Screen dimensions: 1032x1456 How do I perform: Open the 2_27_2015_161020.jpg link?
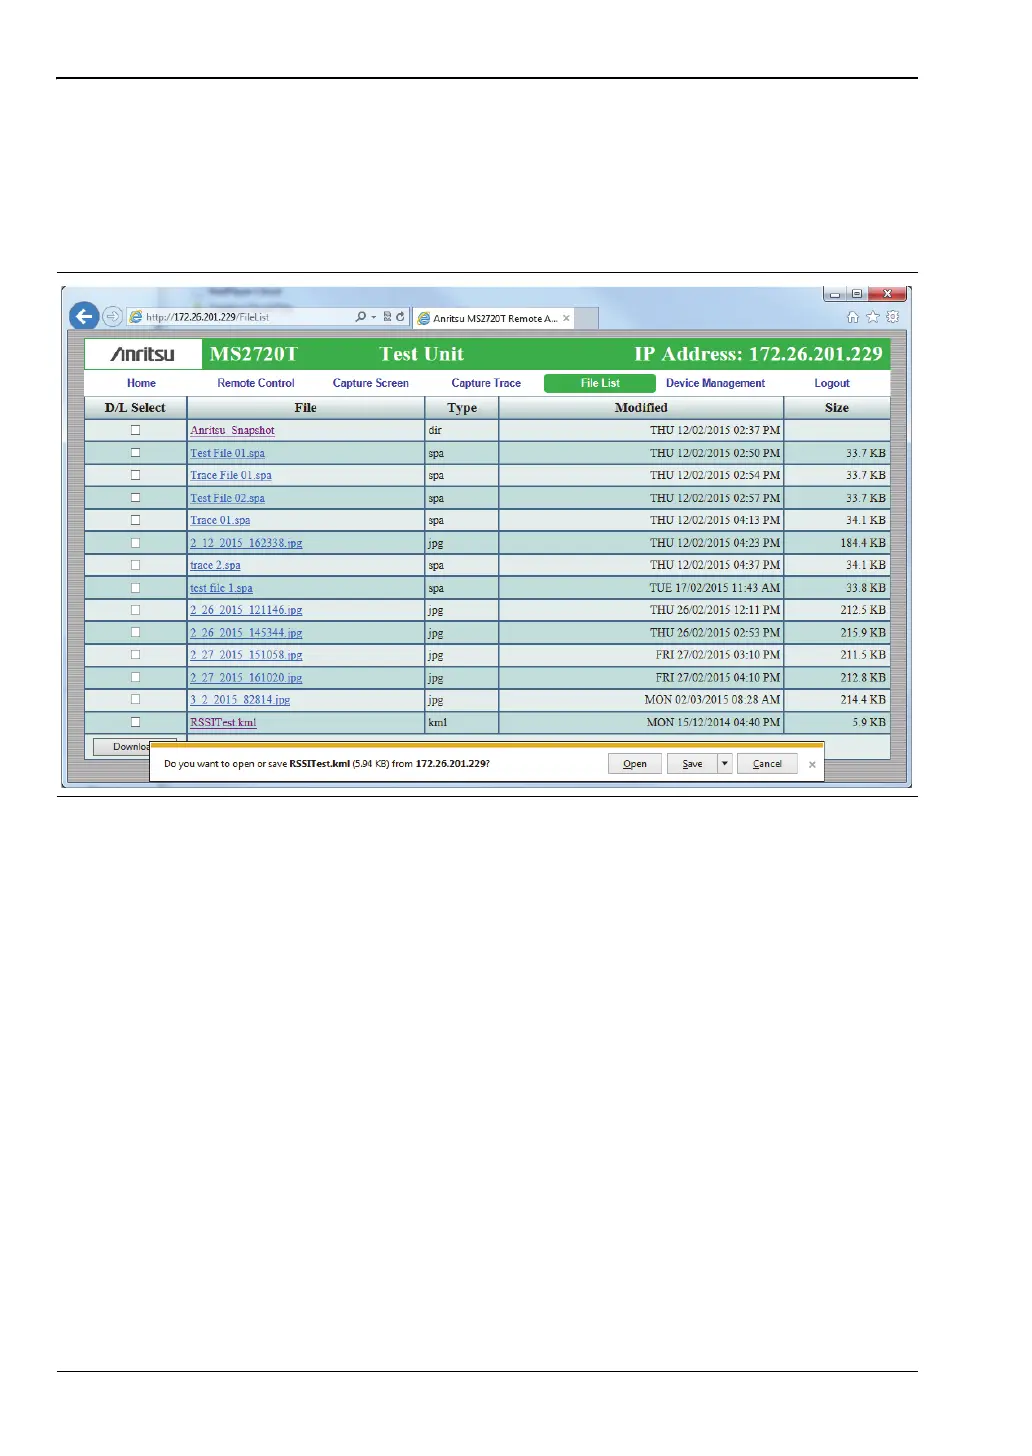coord(246,677)
